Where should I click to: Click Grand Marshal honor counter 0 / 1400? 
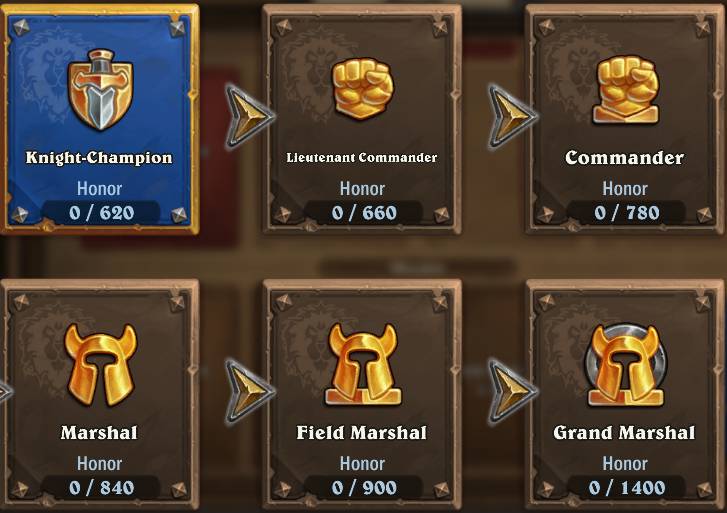(x=627, y=487)
